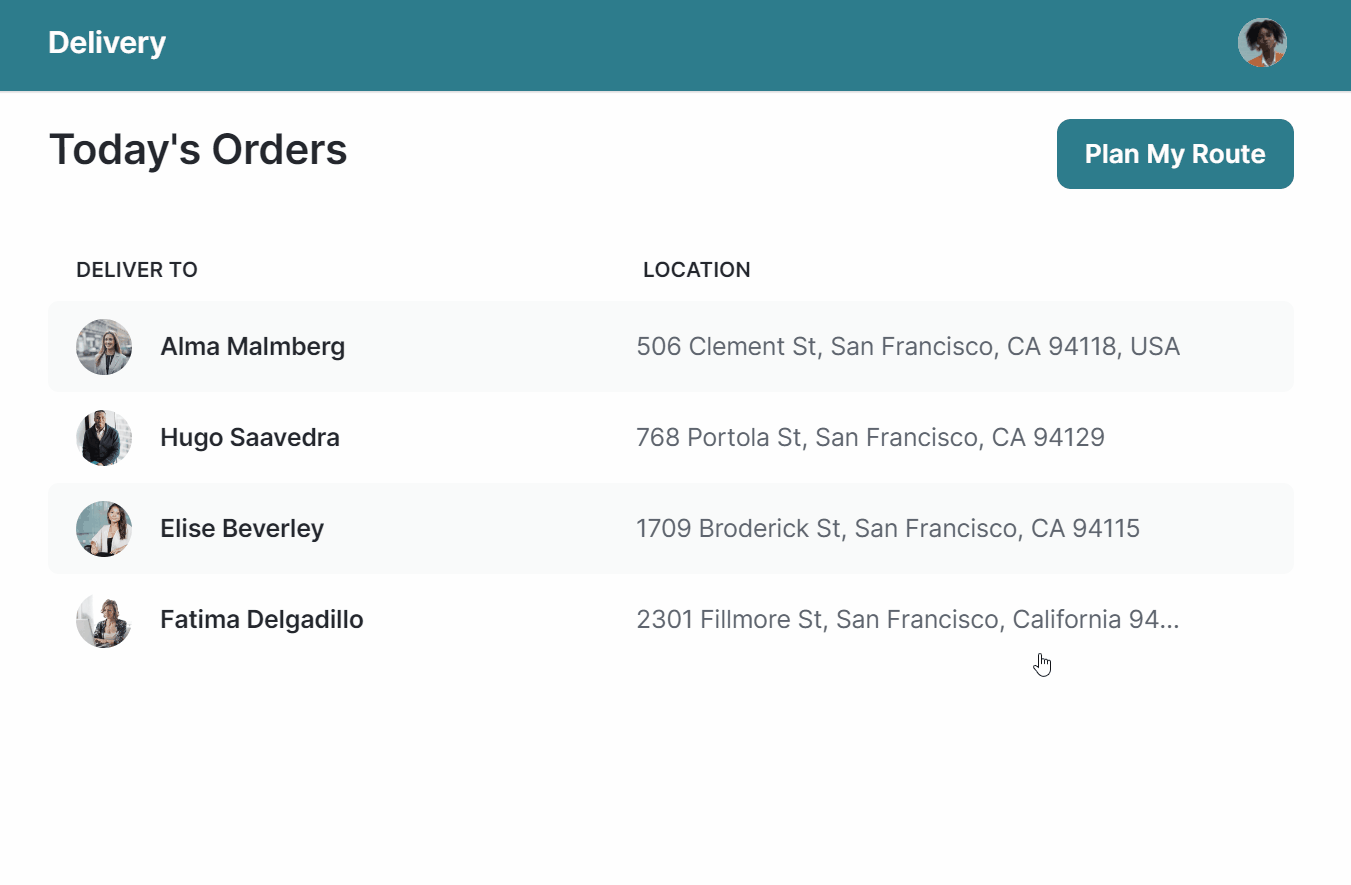Image resolution: width=1351 pixels, height=885 pixels.
Task: Click Alma Malmberg's profile photo
Action: (x=104, y=347)
